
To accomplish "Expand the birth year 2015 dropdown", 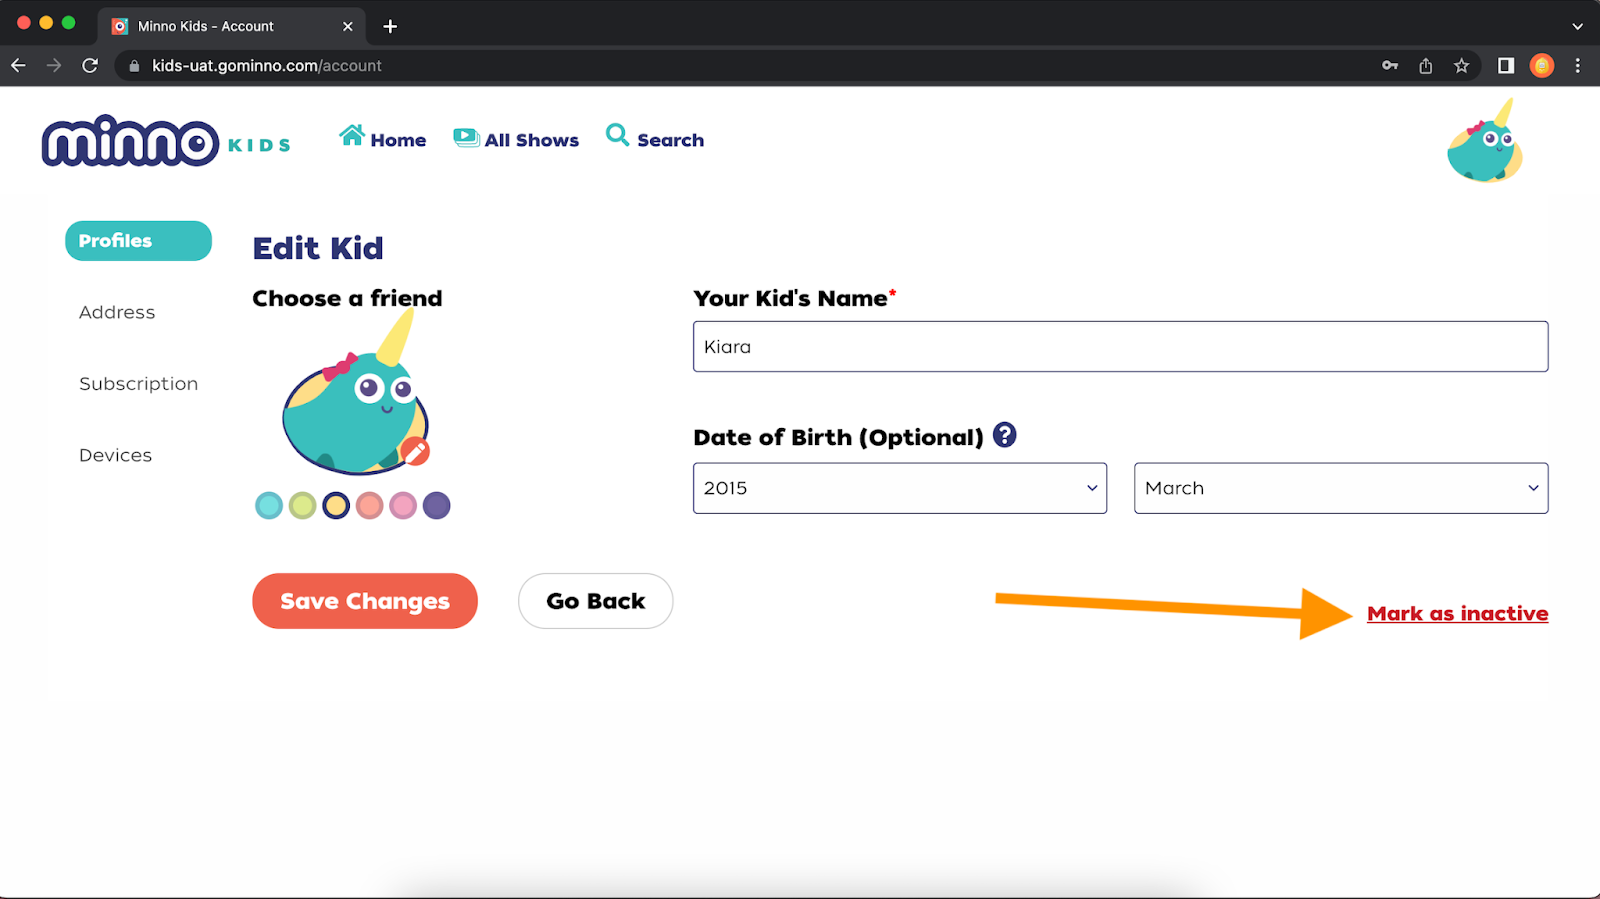I will click(x=899, y=488).
